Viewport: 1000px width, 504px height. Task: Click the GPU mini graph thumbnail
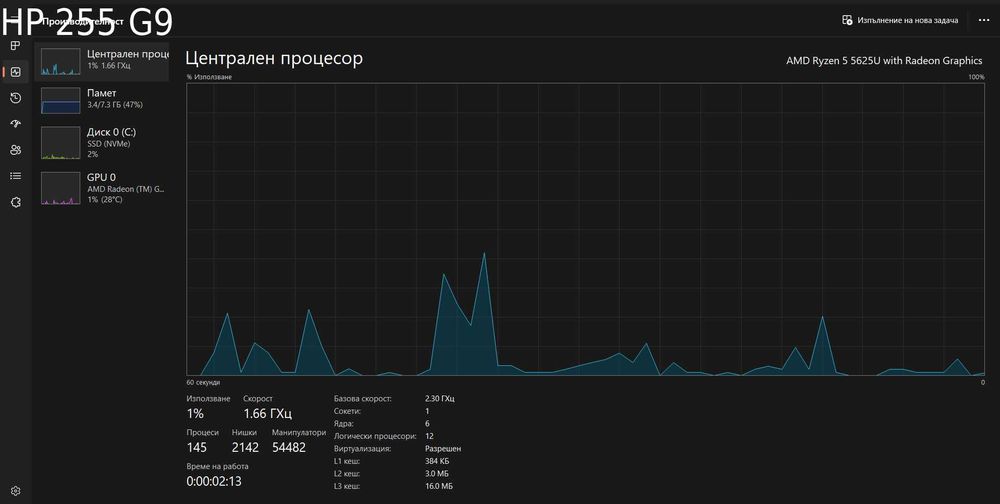click(61, 188)
